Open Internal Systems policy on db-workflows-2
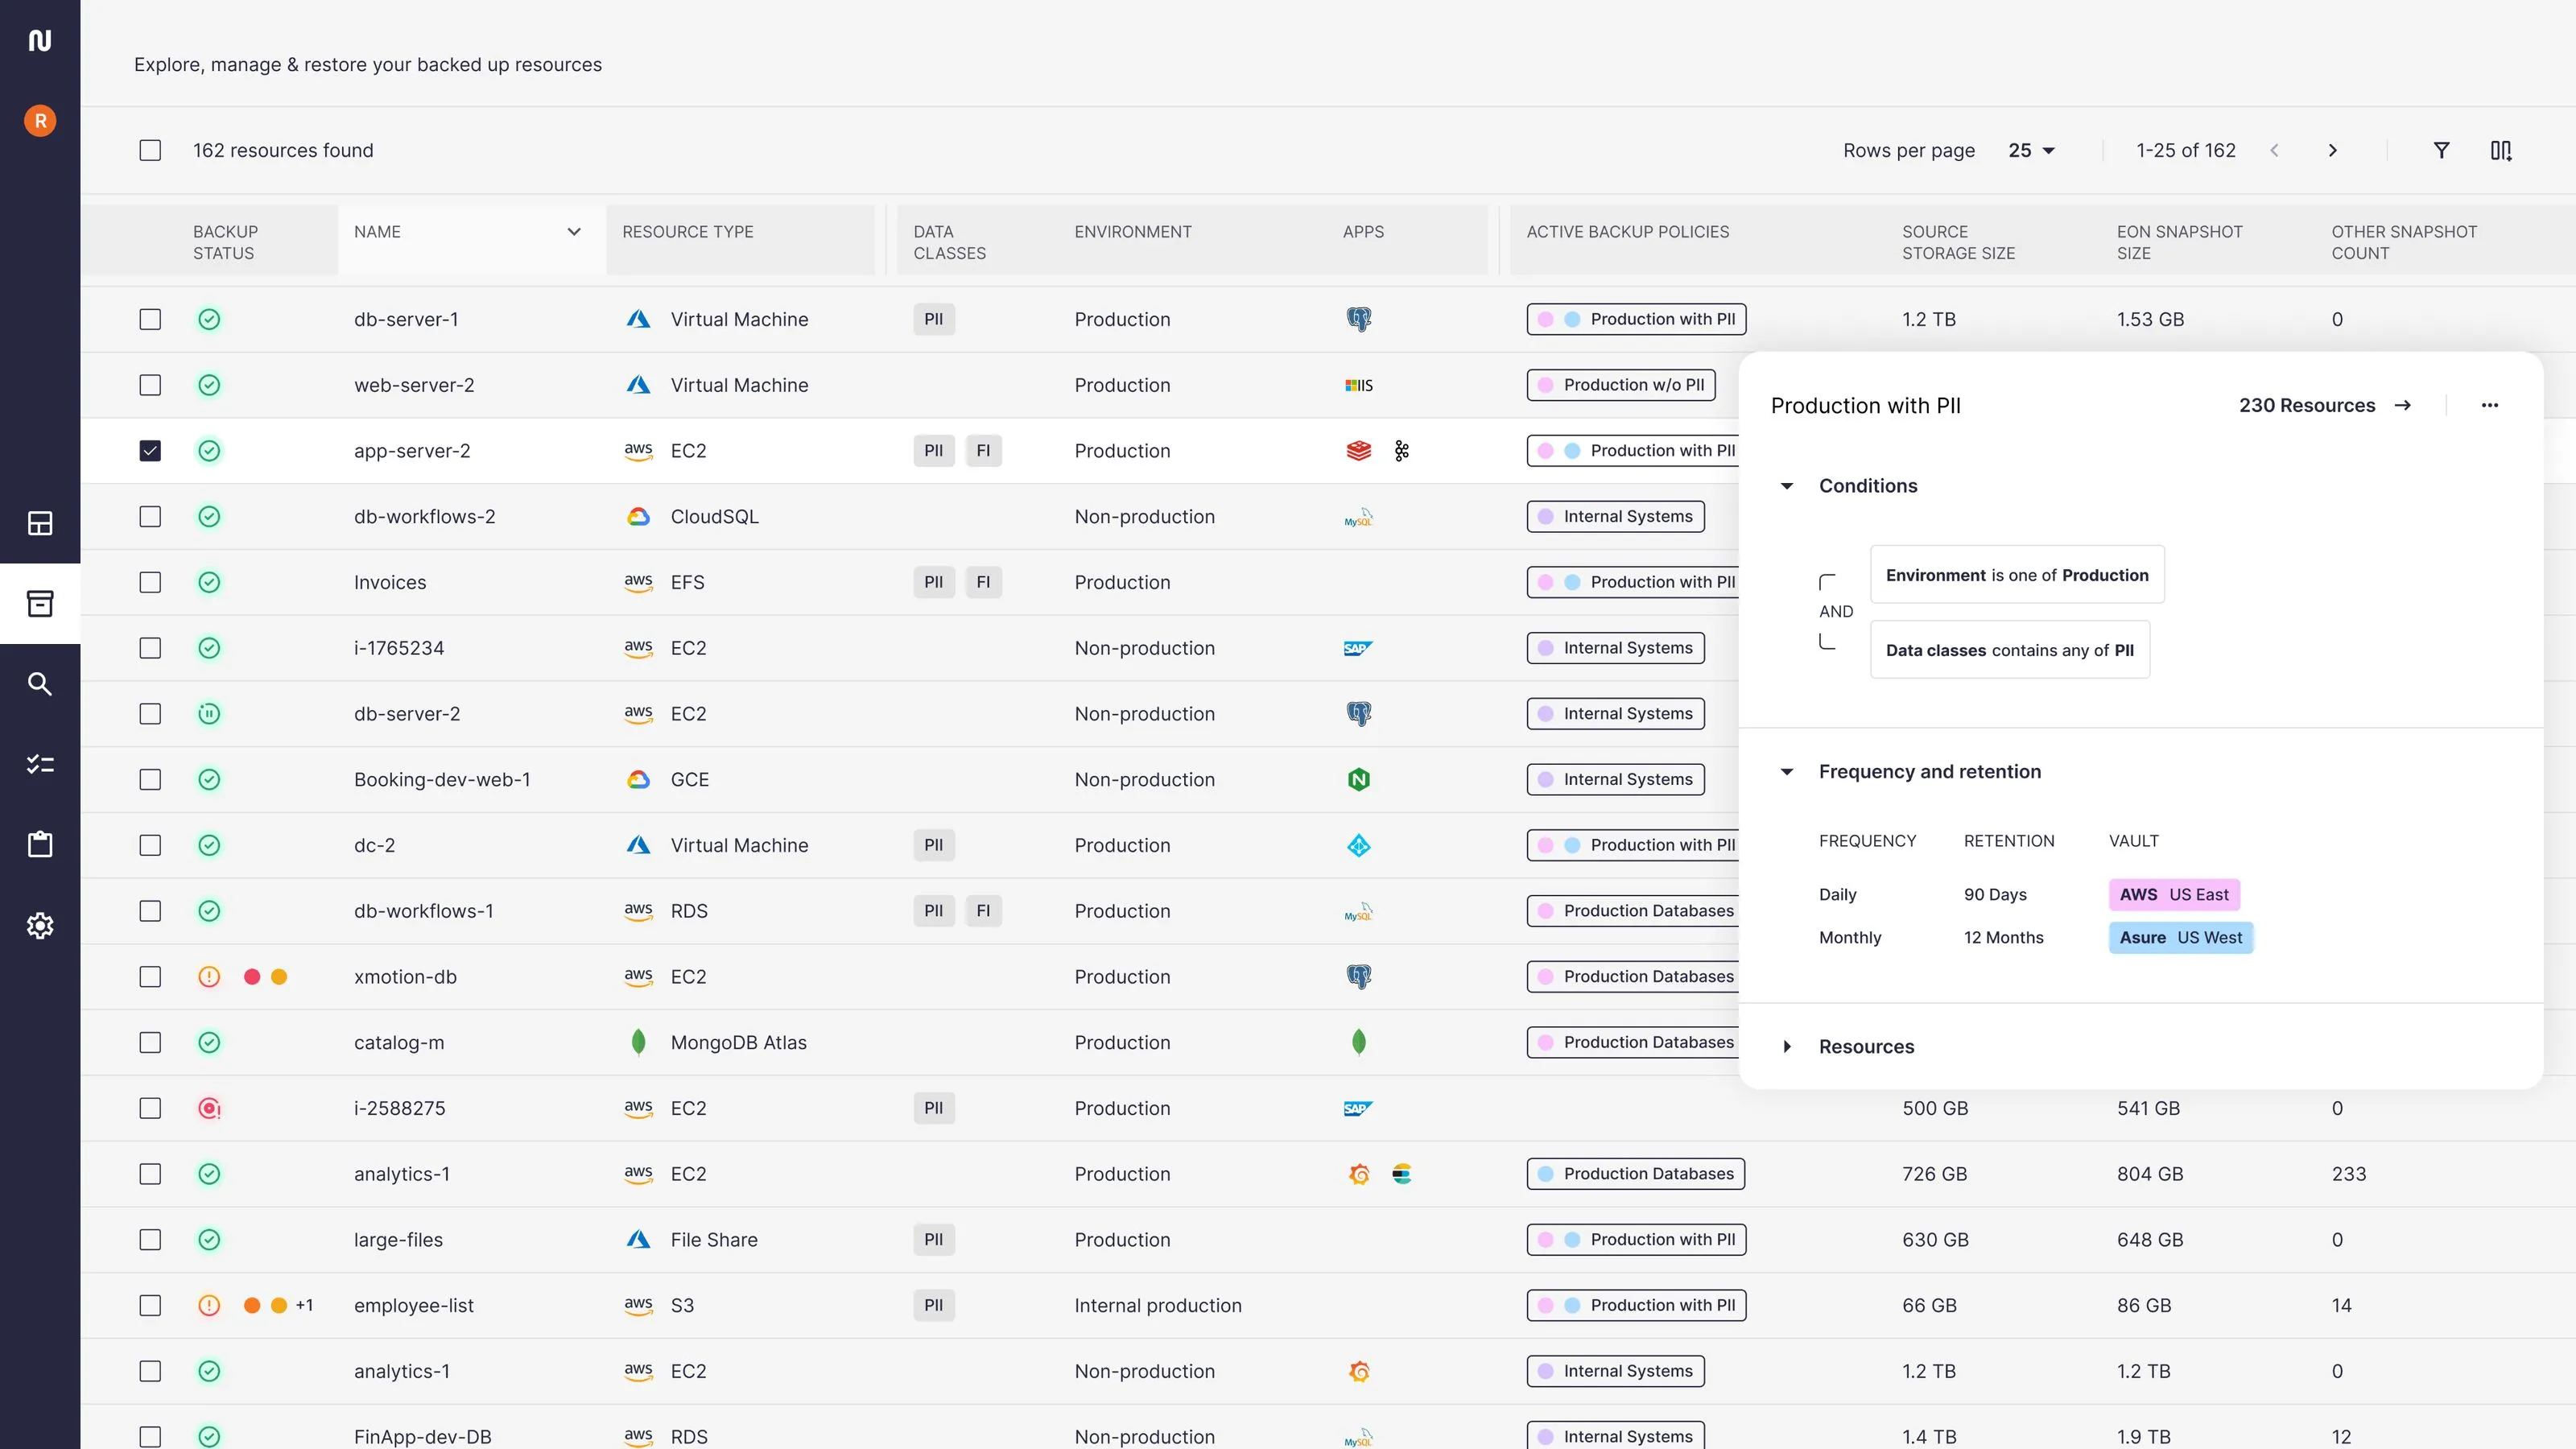The width and height of the screenshot is (2576, 1449). point(1615,517)
